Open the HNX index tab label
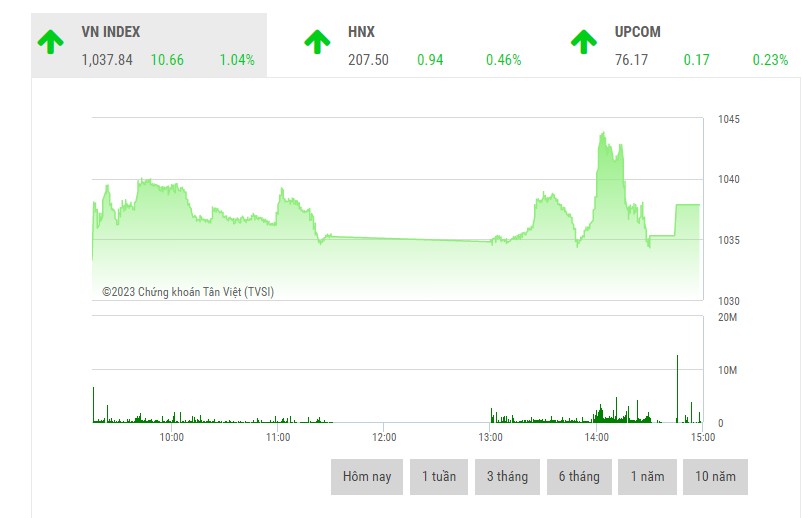This screenshot has height=518, width=802. pyautogui.click(x=361, y=32)
